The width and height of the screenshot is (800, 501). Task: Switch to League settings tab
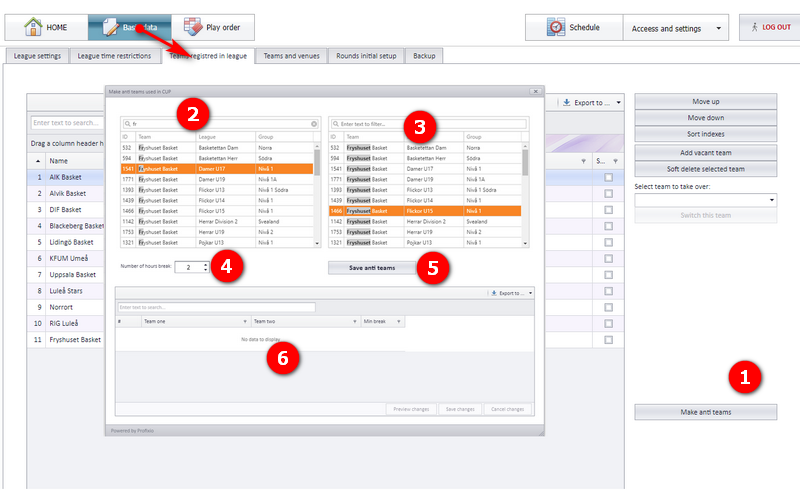(37, 56)
